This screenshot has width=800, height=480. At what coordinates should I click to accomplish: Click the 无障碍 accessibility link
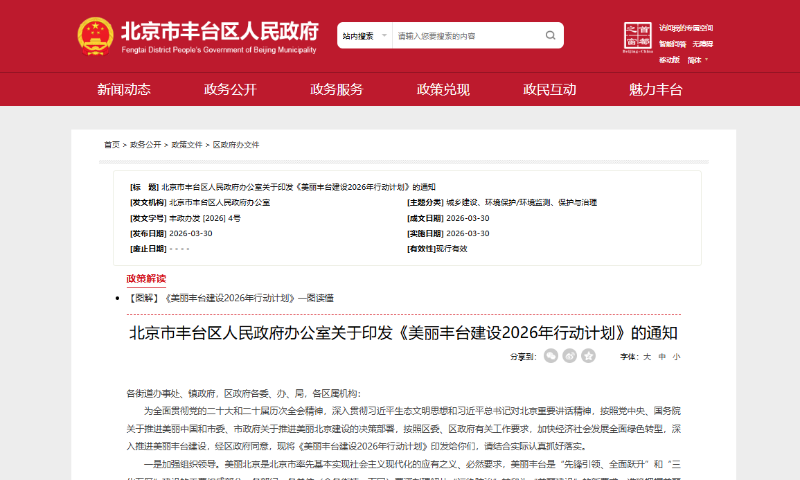704,44
